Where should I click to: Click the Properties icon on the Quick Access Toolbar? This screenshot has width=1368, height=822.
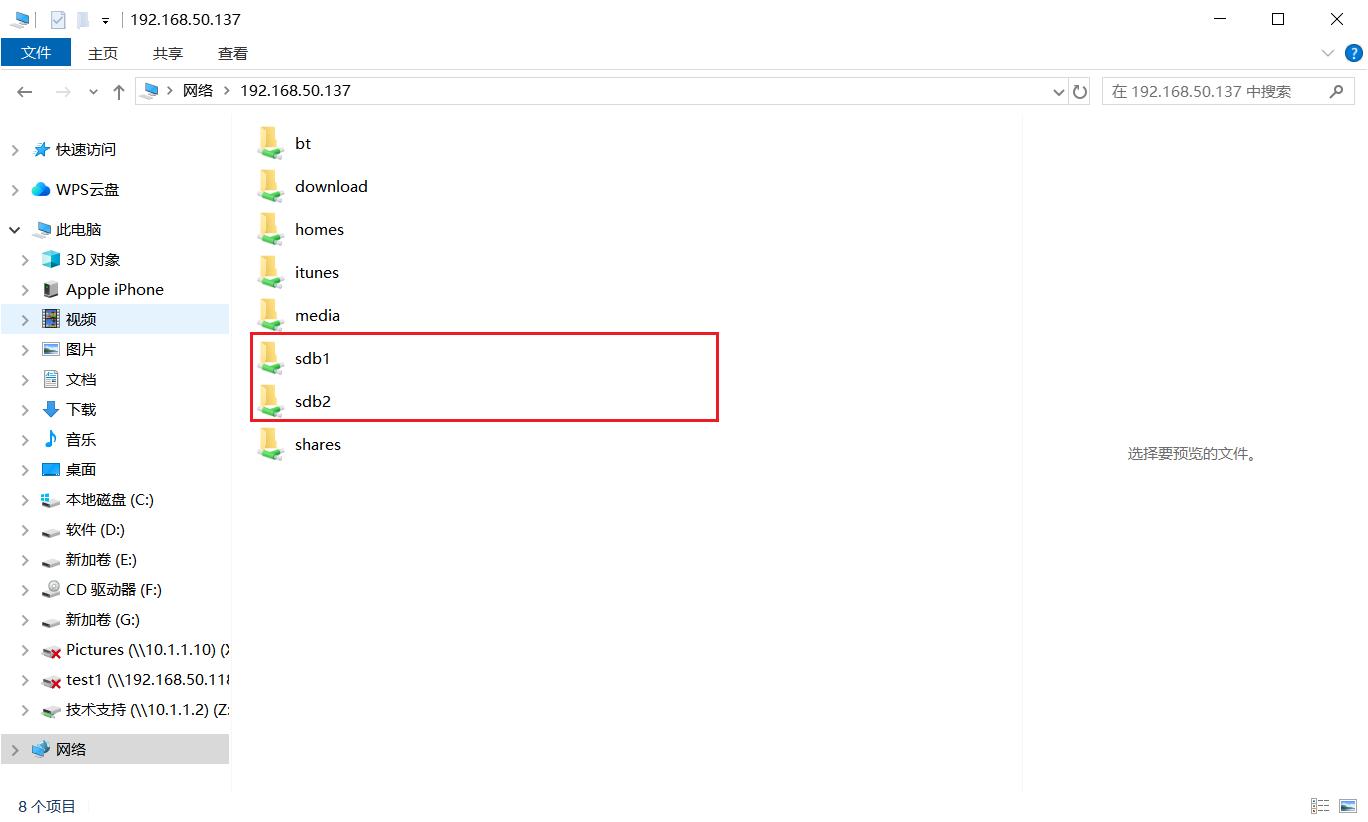(57, 18)
